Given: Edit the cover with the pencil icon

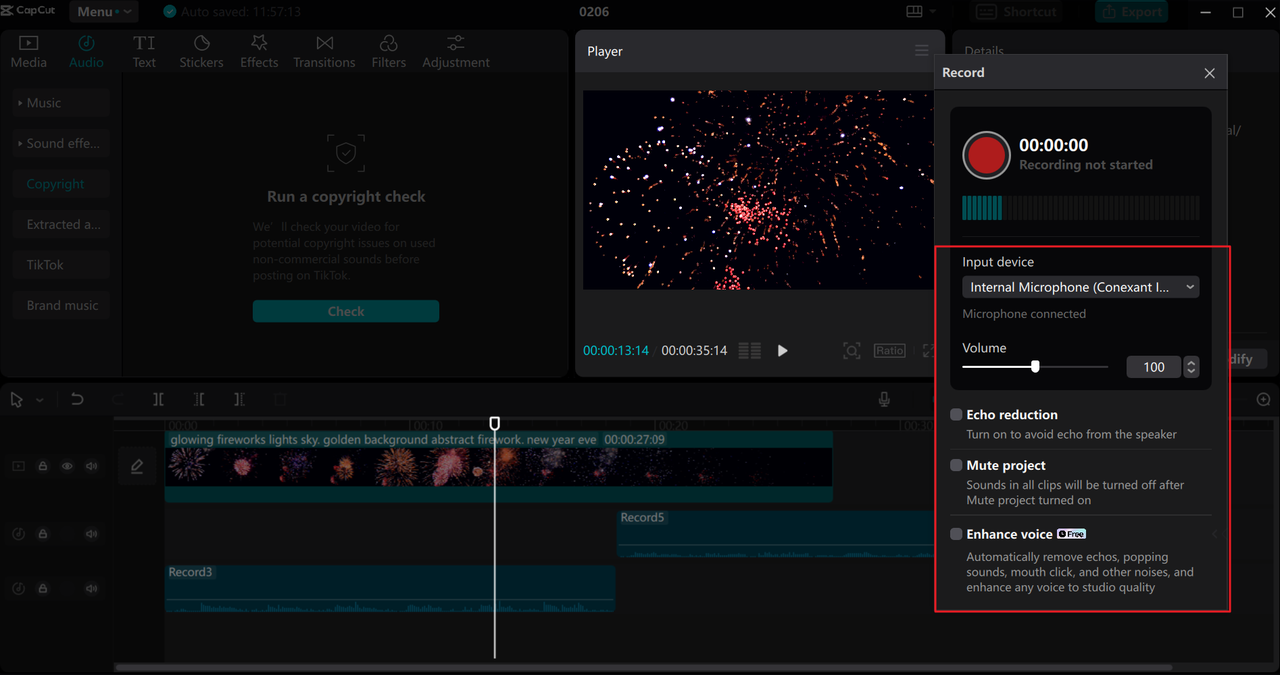Looking at the screenshot, I should pyautogui.click(x=137, y=466).
